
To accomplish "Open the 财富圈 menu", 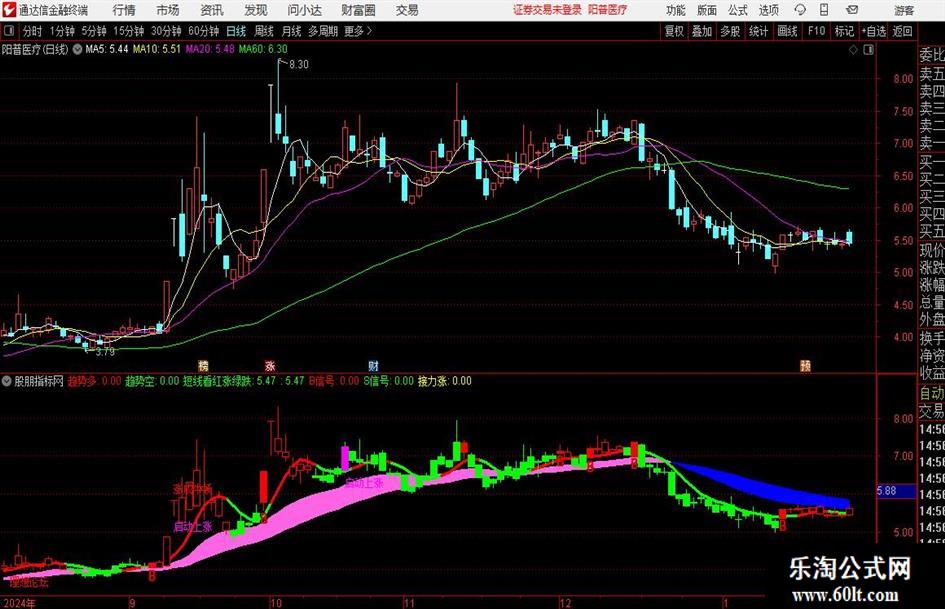I will pyautogui.click(x=358, y=10).
